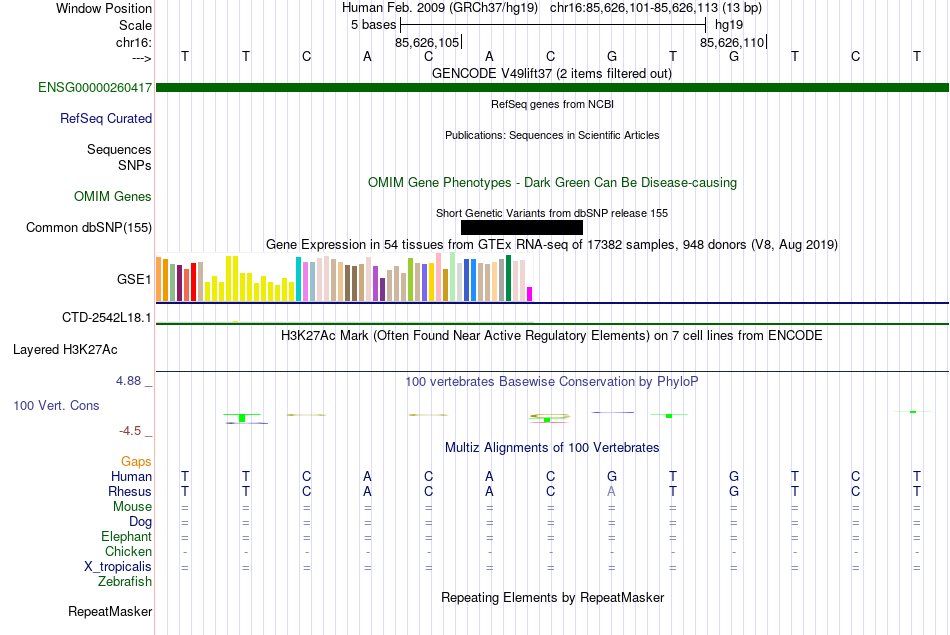
Task: Click '100 vertebrates Basewise Conservation by PhyloP' title
Action: (x=552, y=382)
